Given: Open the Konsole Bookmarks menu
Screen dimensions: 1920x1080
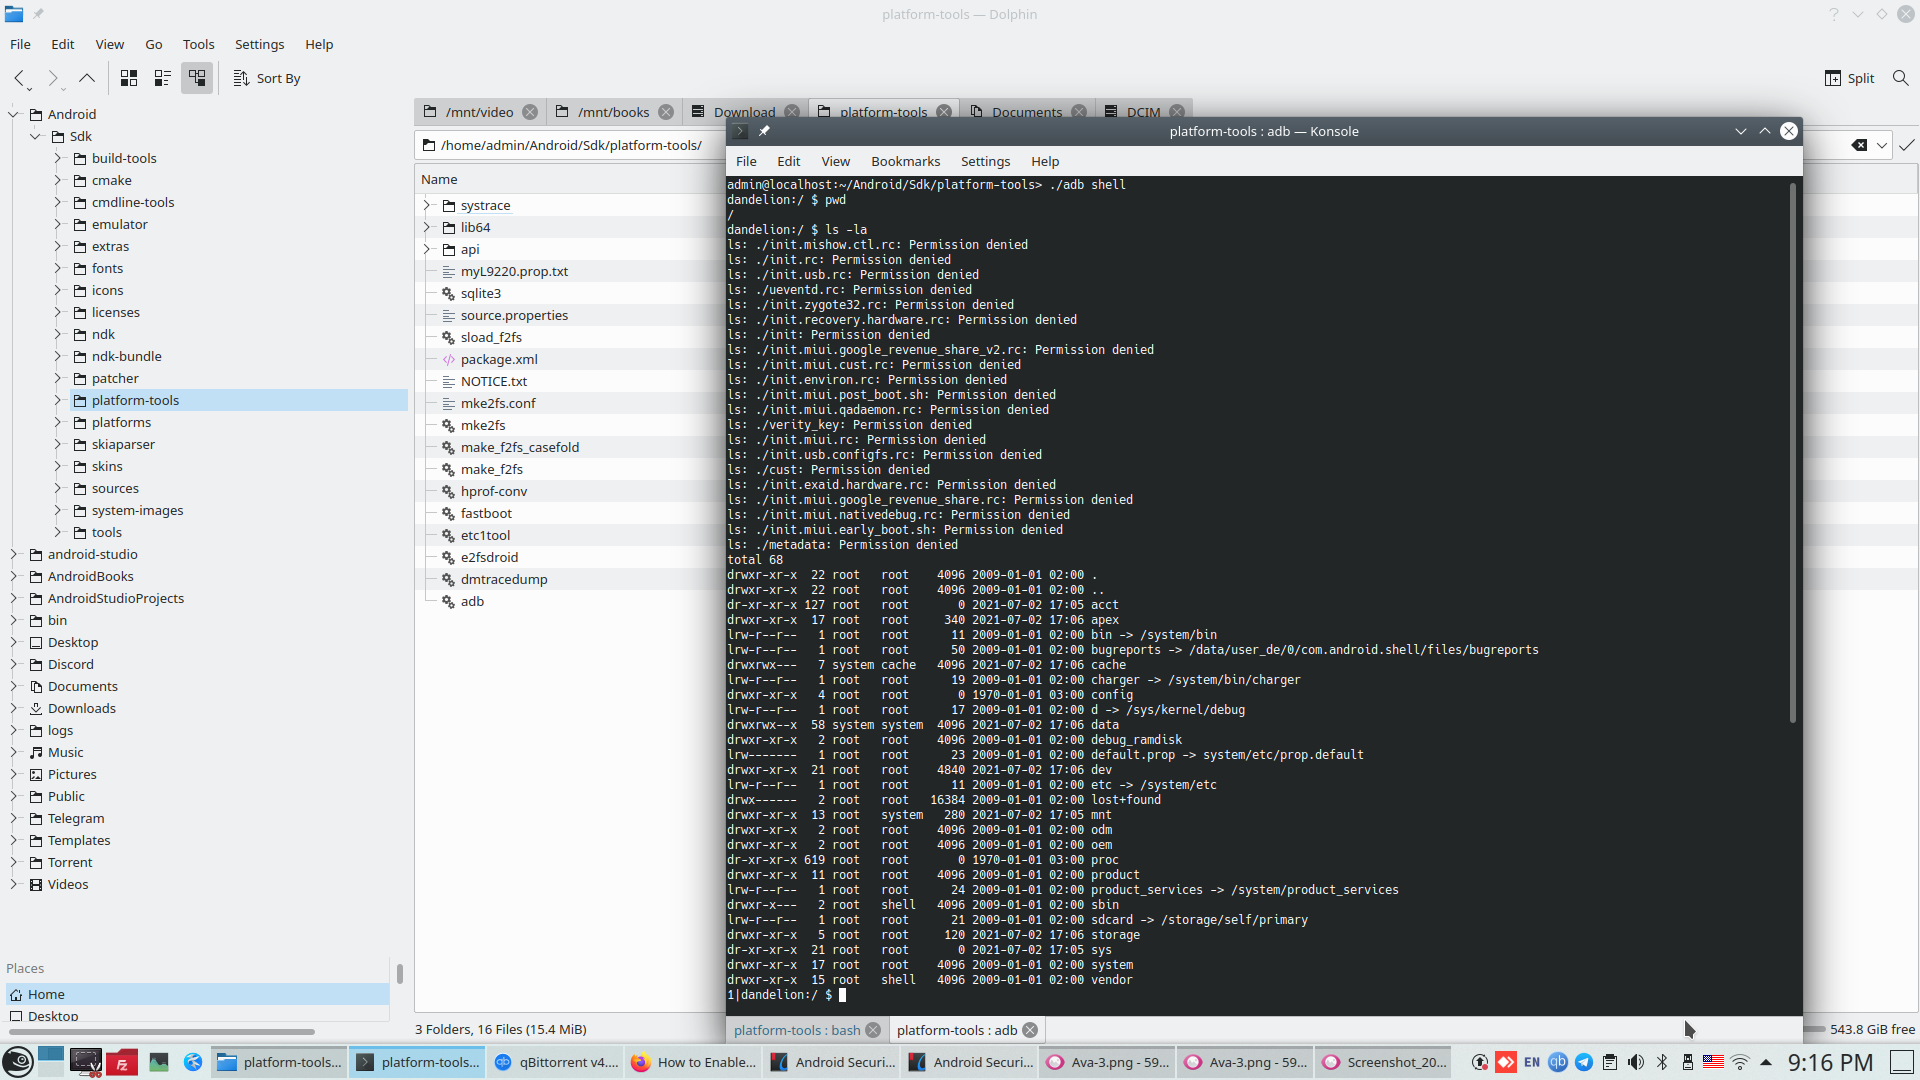Looking at the screenshot, I should click(904, 161).
